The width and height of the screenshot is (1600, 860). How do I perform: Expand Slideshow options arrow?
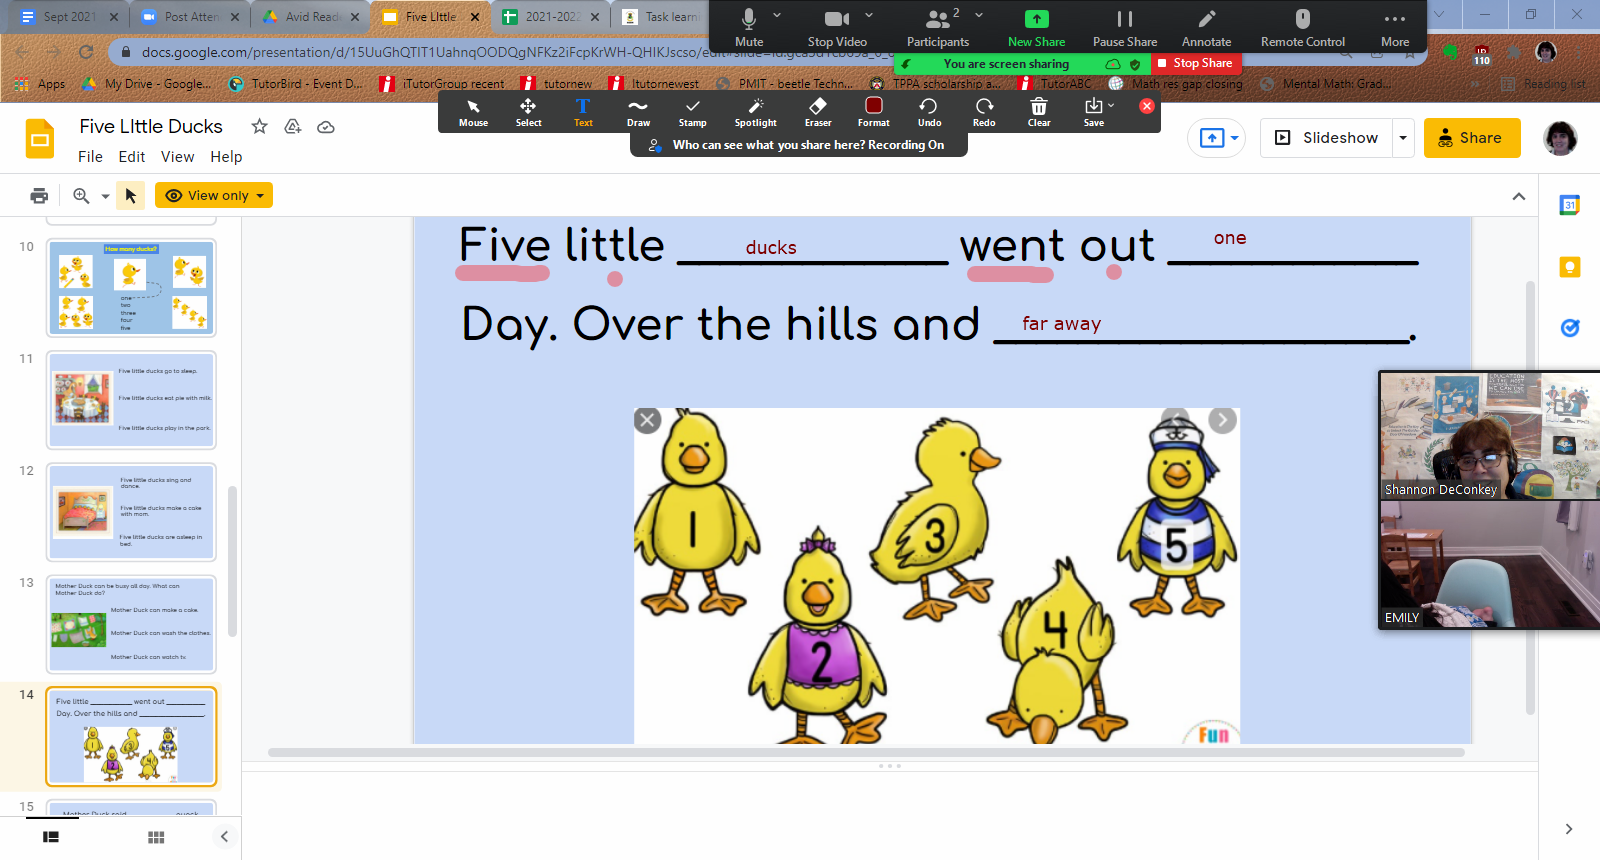(1403, 138)
